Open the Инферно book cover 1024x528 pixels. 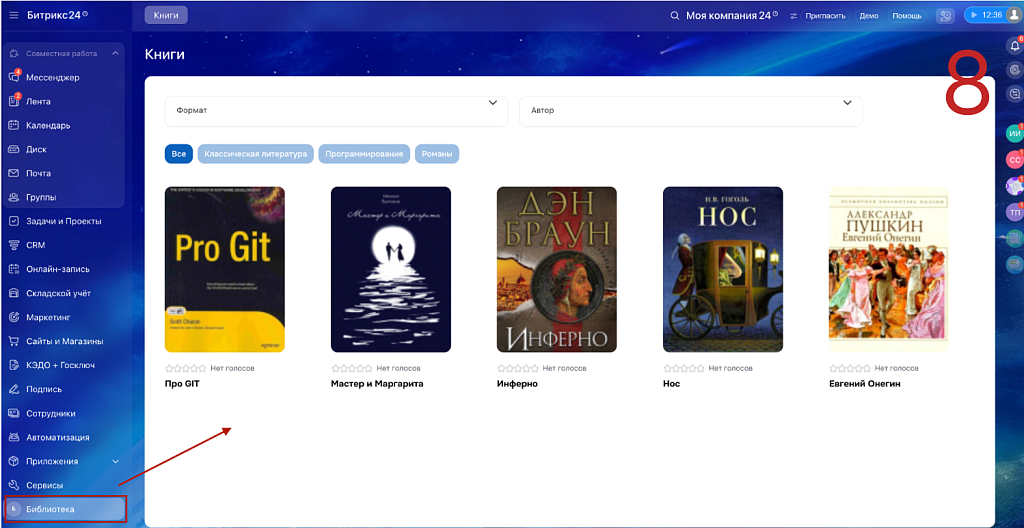click(556, 269)
